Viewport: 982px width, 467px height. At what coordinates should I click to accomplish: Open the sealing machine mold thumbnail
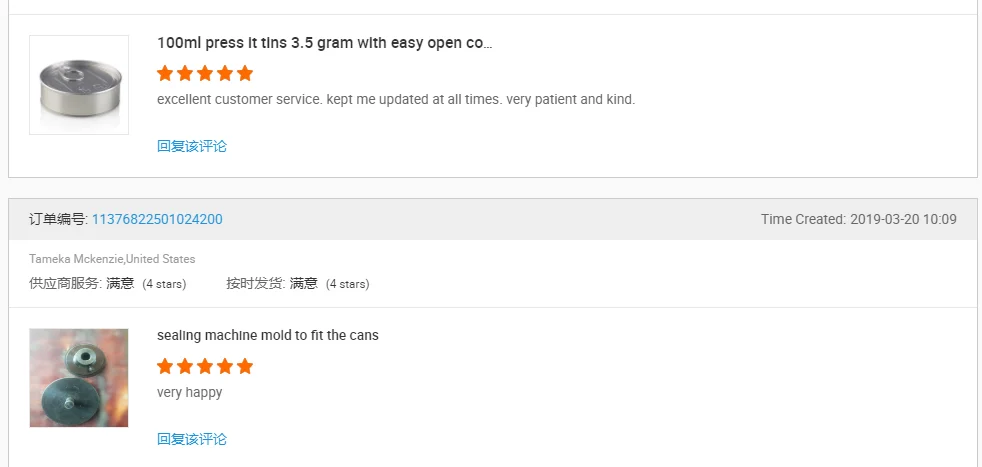[79, 378]
